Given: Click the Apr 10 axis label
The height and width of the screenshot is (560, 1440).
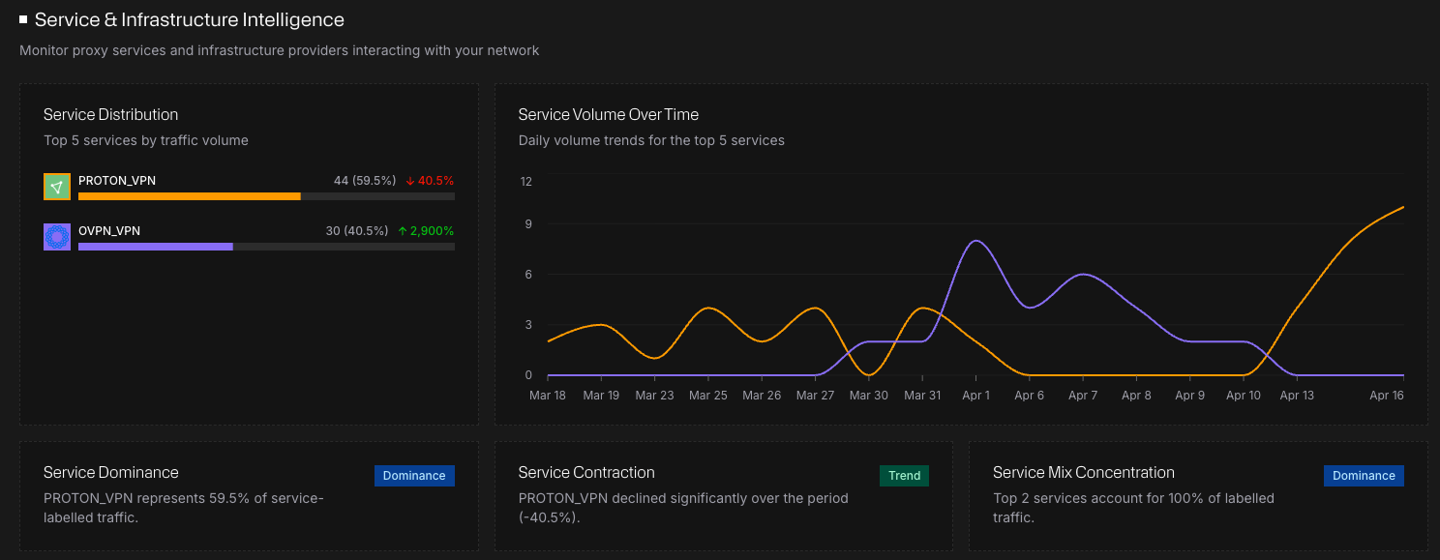Looking at the screenshot, I should [x=1243, y=396].
